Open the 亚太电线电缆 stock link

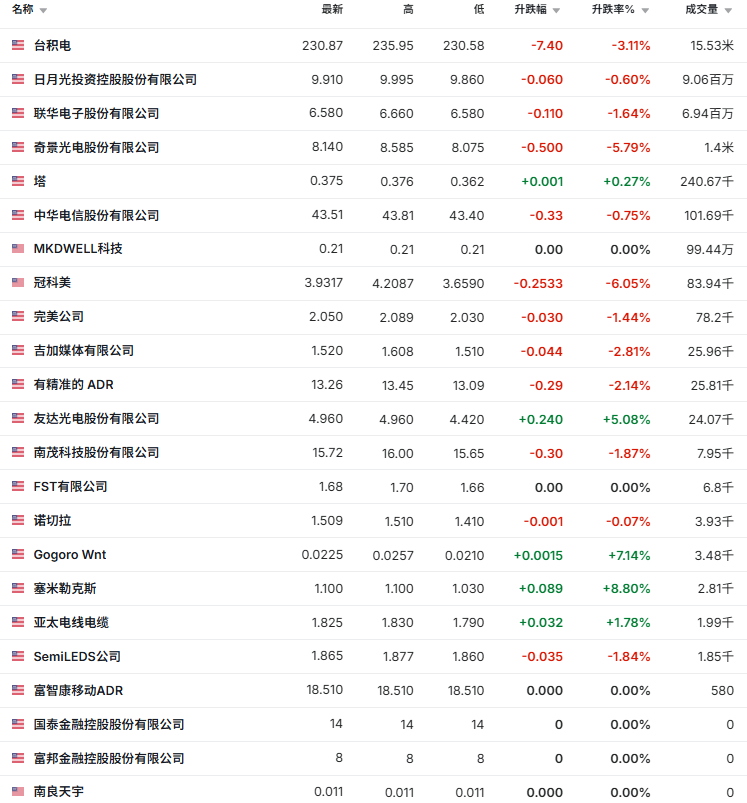click(x=71, y=622)
